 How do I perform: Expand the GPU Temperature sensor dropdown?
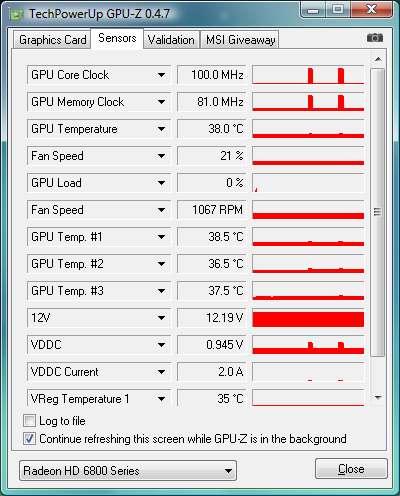click(161, 129)
